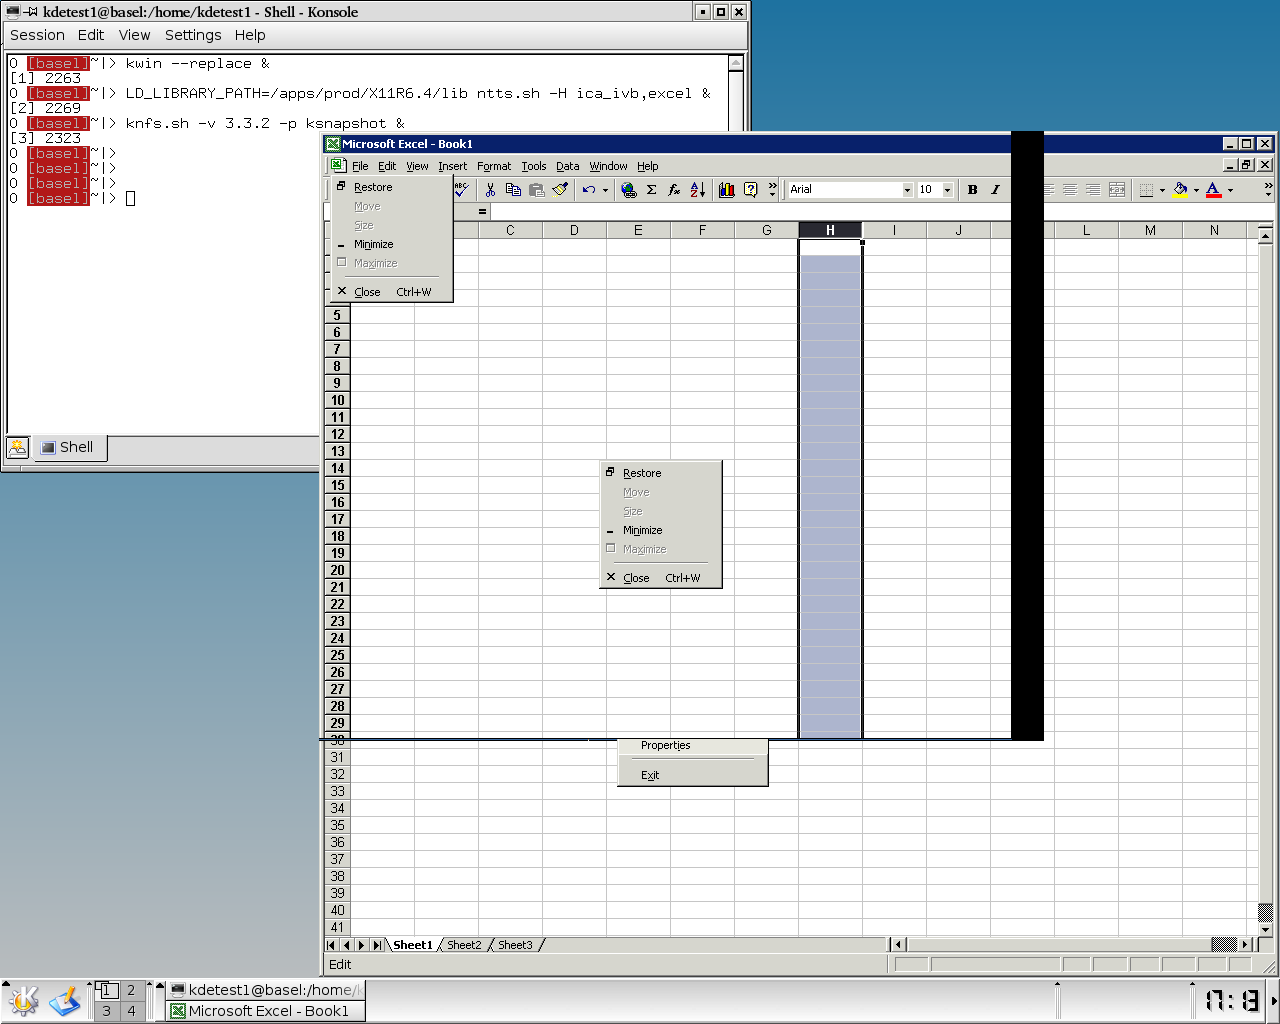Expand the Font Color dropdown arrow

point(1230,190)
